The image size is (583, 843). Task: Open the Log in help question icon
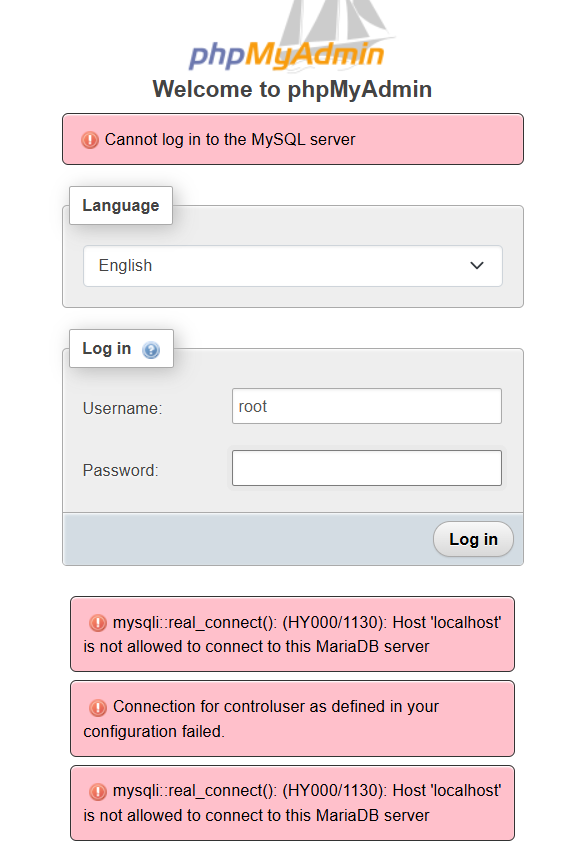pos(151,350)
